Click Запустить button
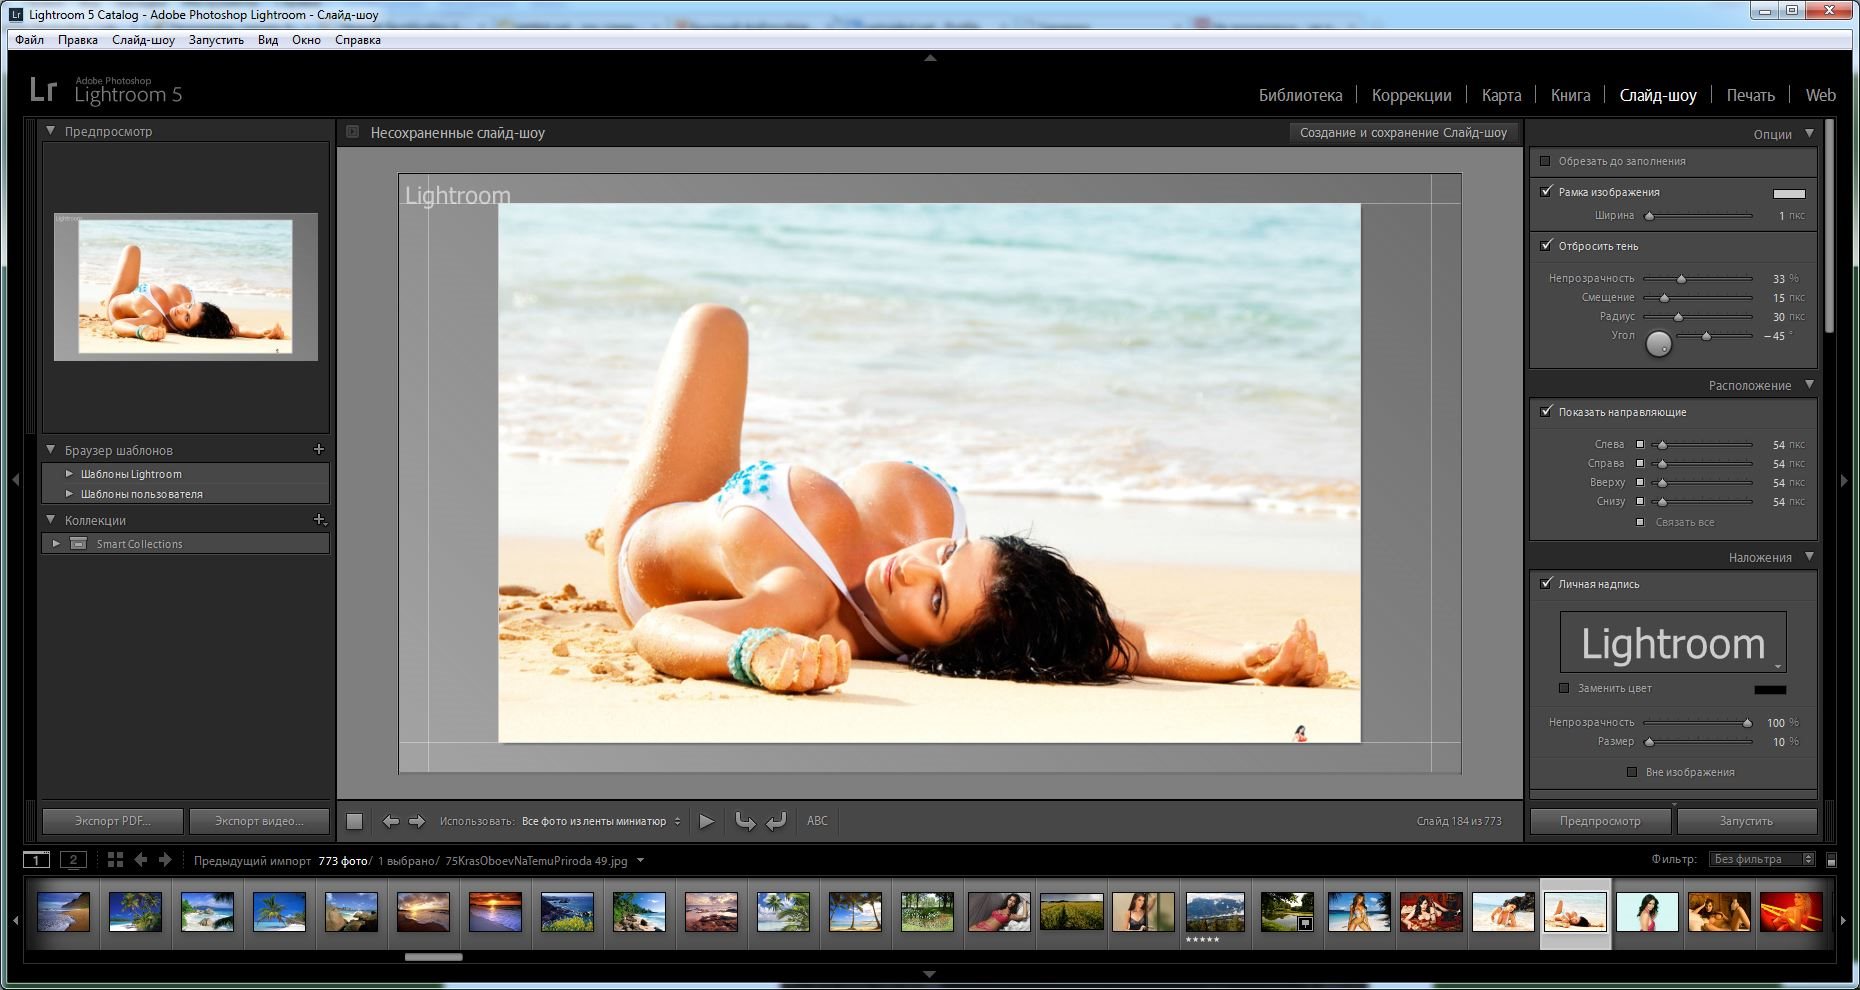 point(1746,821)
